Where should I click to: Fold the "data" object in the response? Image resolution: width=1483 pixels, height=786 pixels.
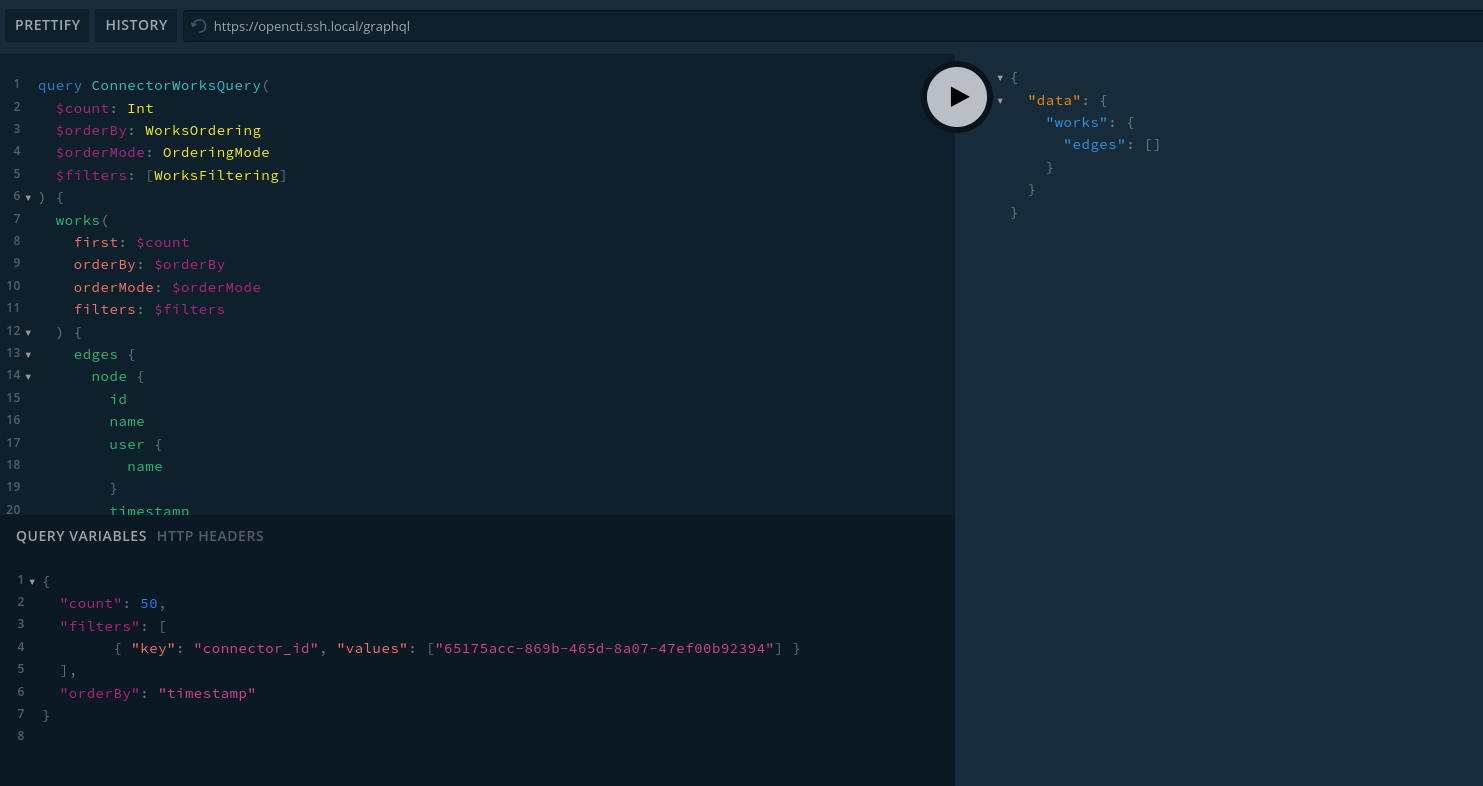coord(1000,101)
